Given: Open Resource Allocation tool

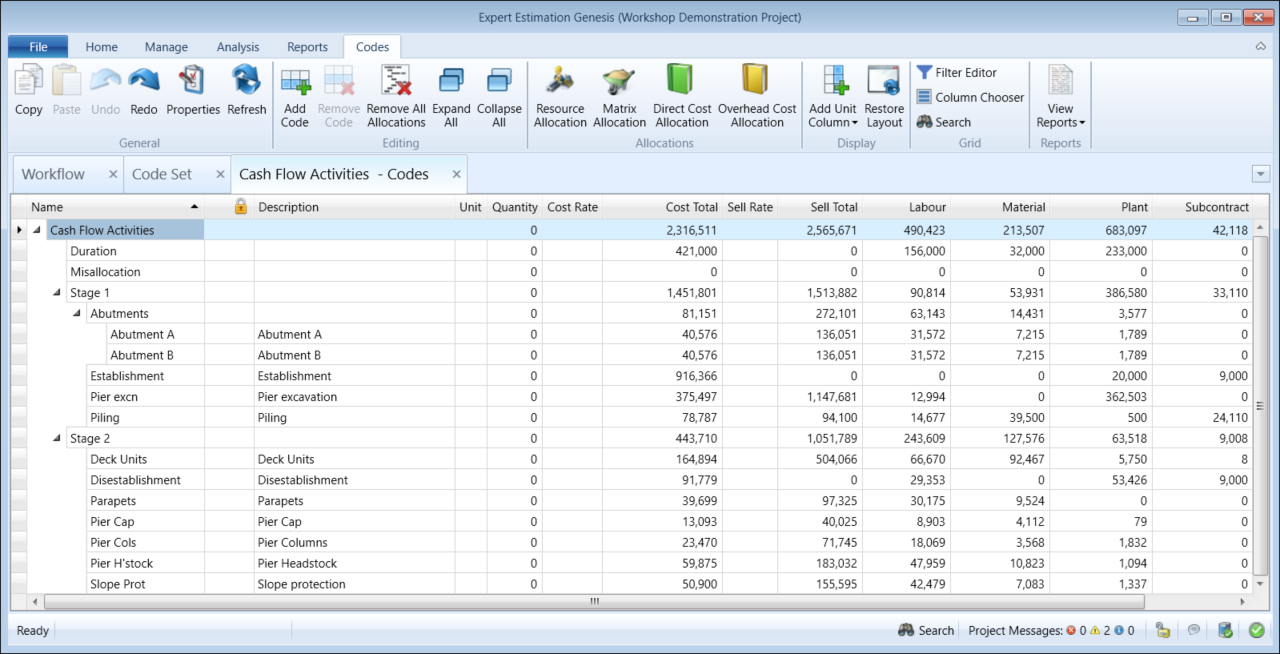Looking at the screenshot, I should coord(560,81).
